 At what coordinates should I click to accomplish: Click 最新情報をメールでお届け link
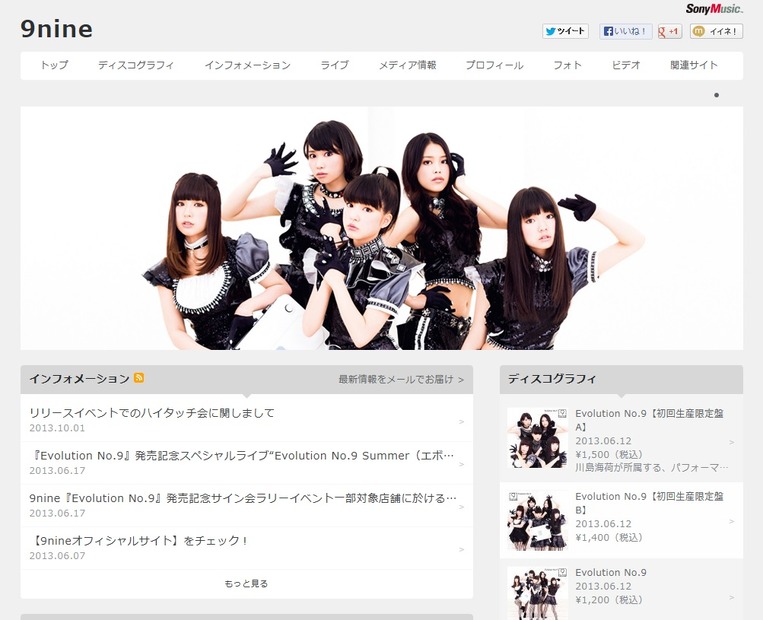(401, 379)
